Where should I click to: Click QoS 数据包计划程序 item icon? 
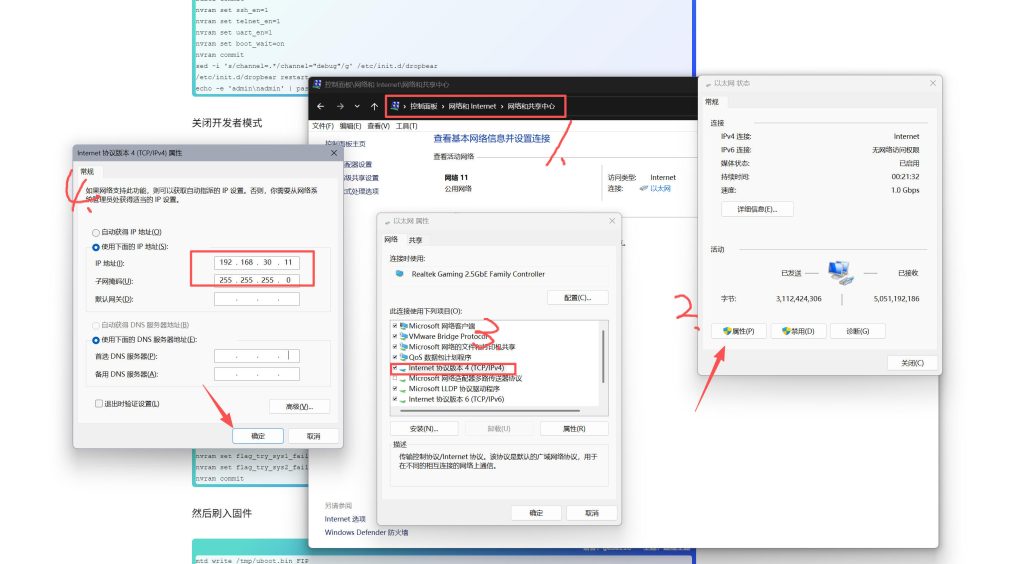coord(404,357)
